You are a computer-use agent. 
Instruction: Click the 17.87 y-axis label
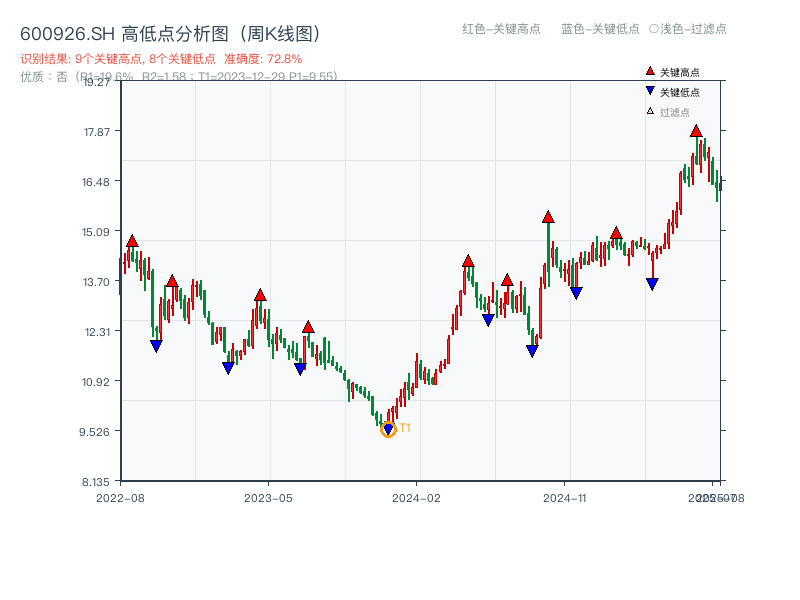pyautogui.click(x=97, y=132)
